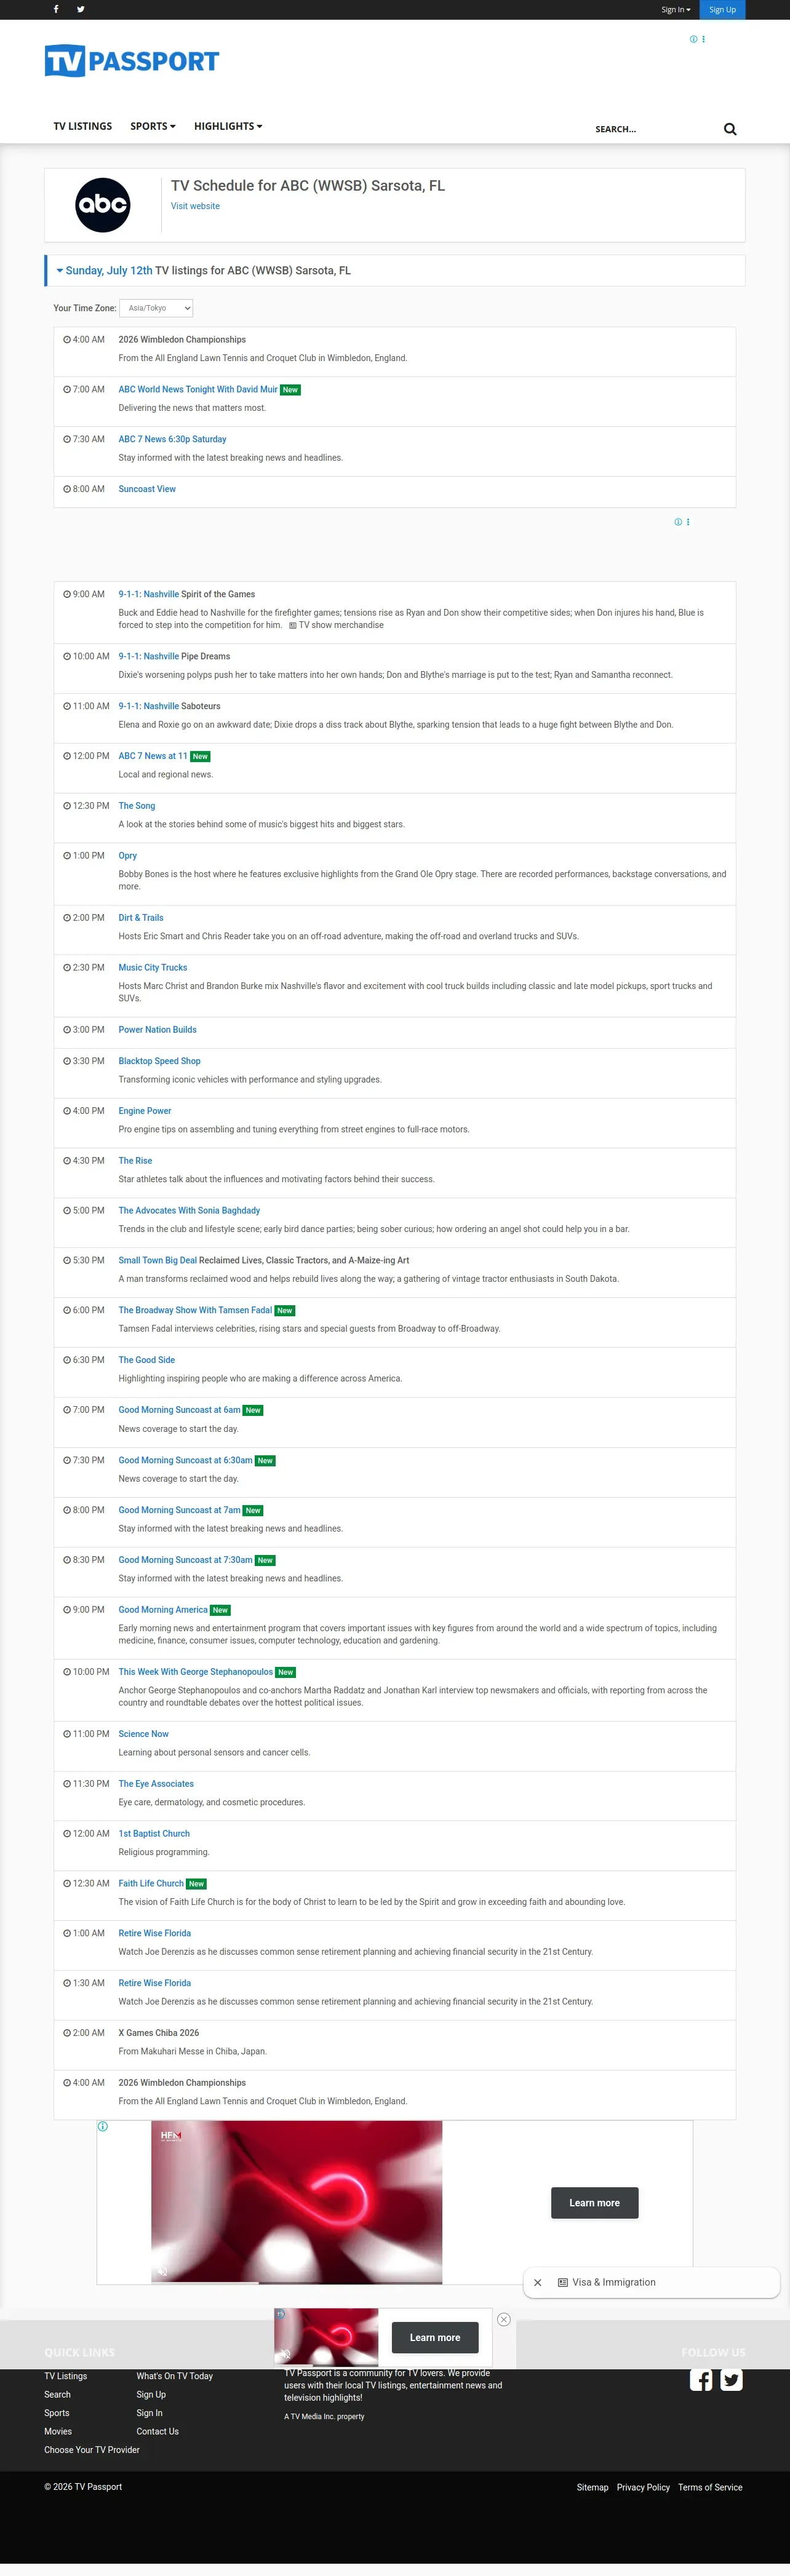Expand the Sports menu
The image size is (790, 2576).
tap(153, 126)
